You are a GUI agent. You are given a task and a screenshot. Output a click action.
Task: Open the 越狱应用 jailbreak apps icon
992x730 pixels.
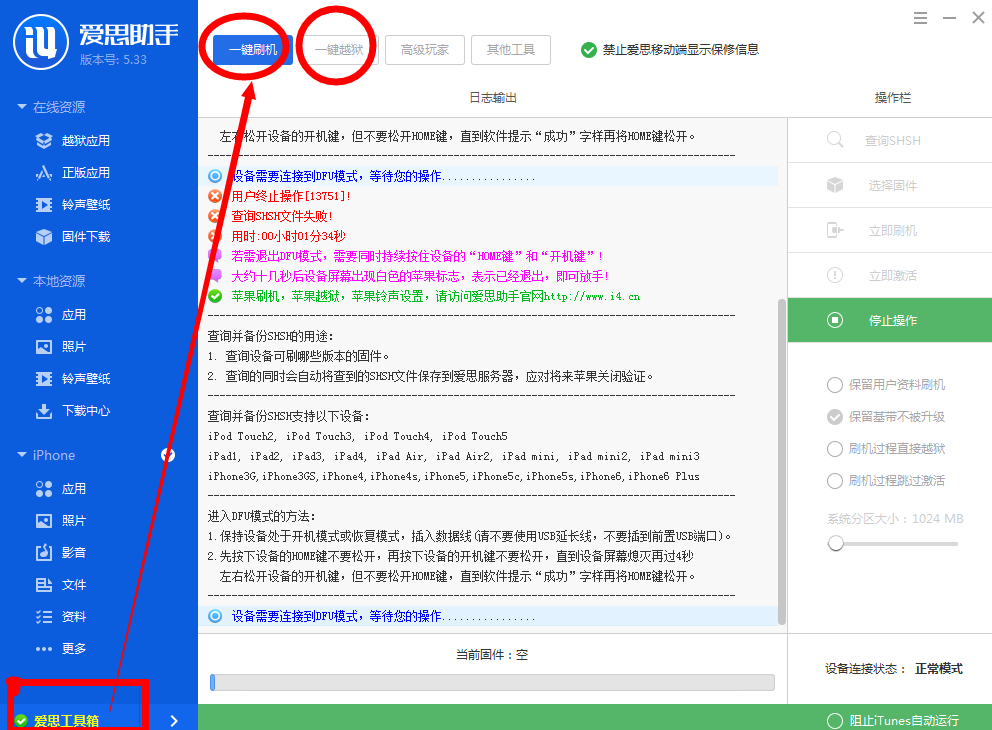tap(44, 140)
